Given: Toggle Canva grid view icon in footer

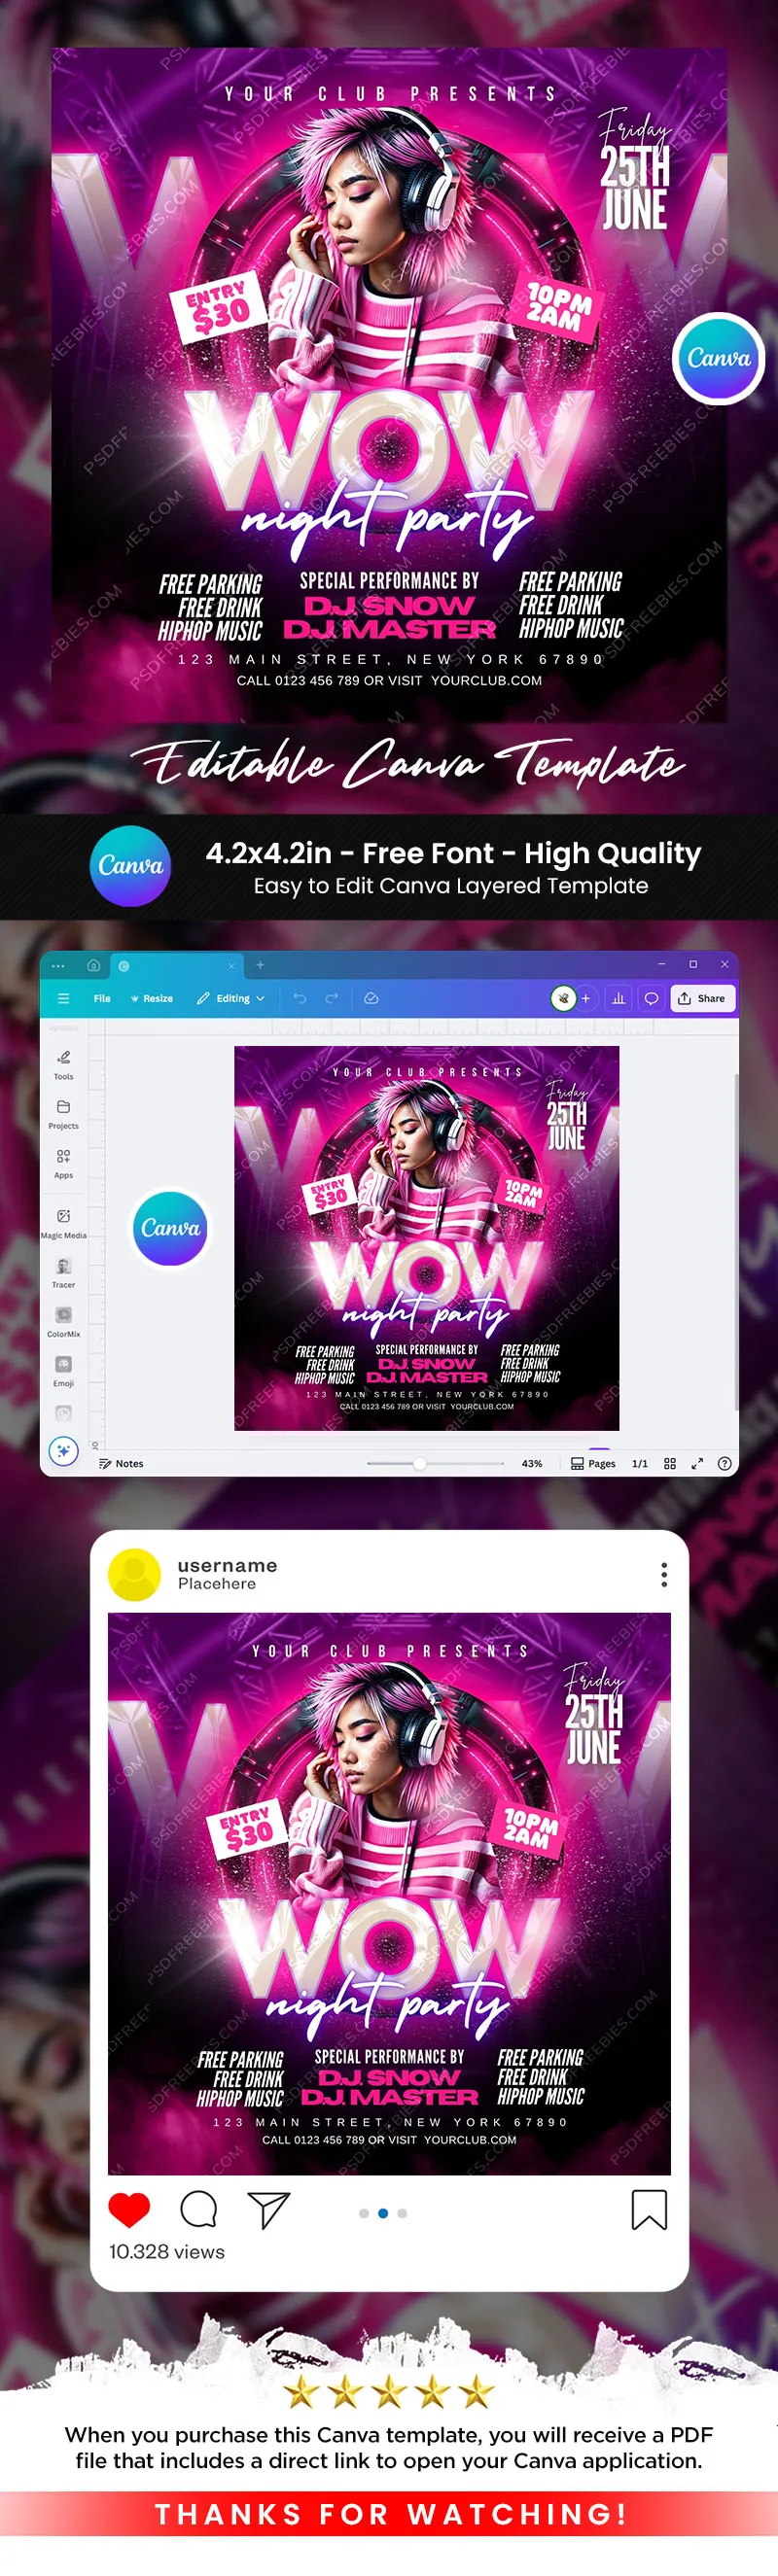Looking at the screenshot, I should coord(670,1463).
